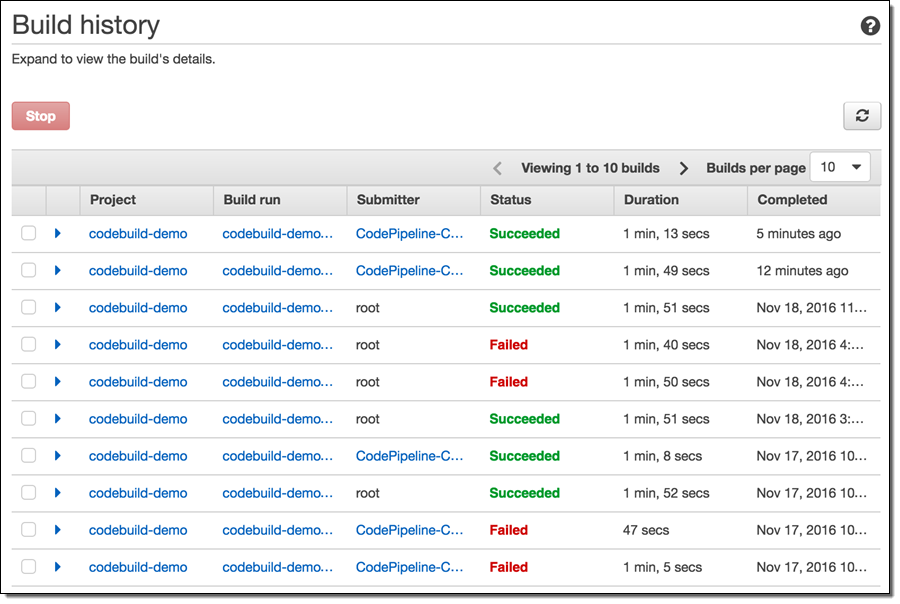Expand the third build submitted by root
The width and height of the screenshot is (900, 604).
pyautogui.click(x=57, y=381)
